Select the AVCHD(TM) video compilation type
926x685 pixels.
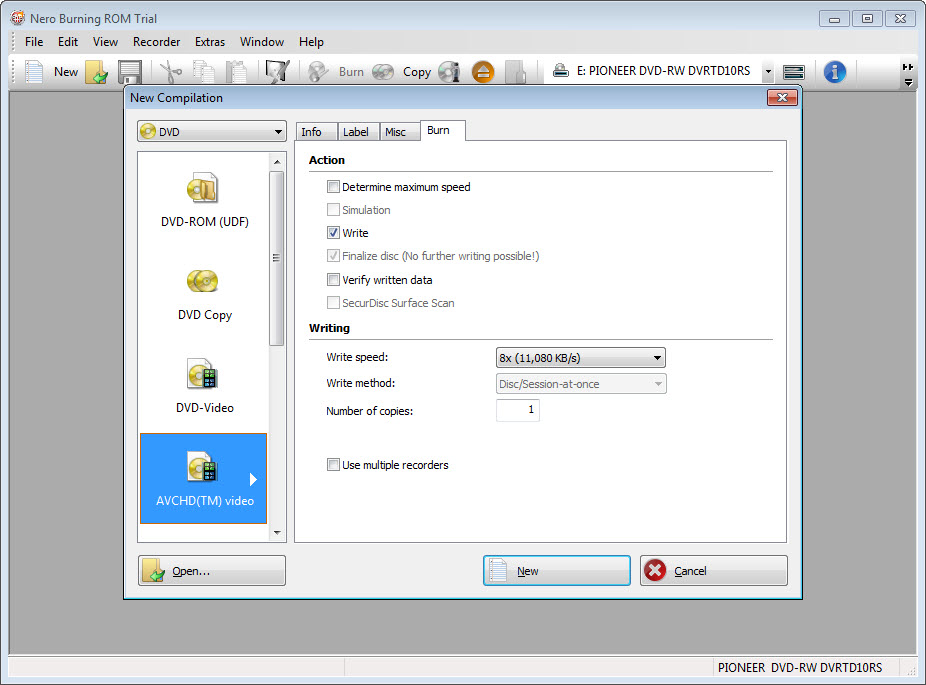coord(203,478)
